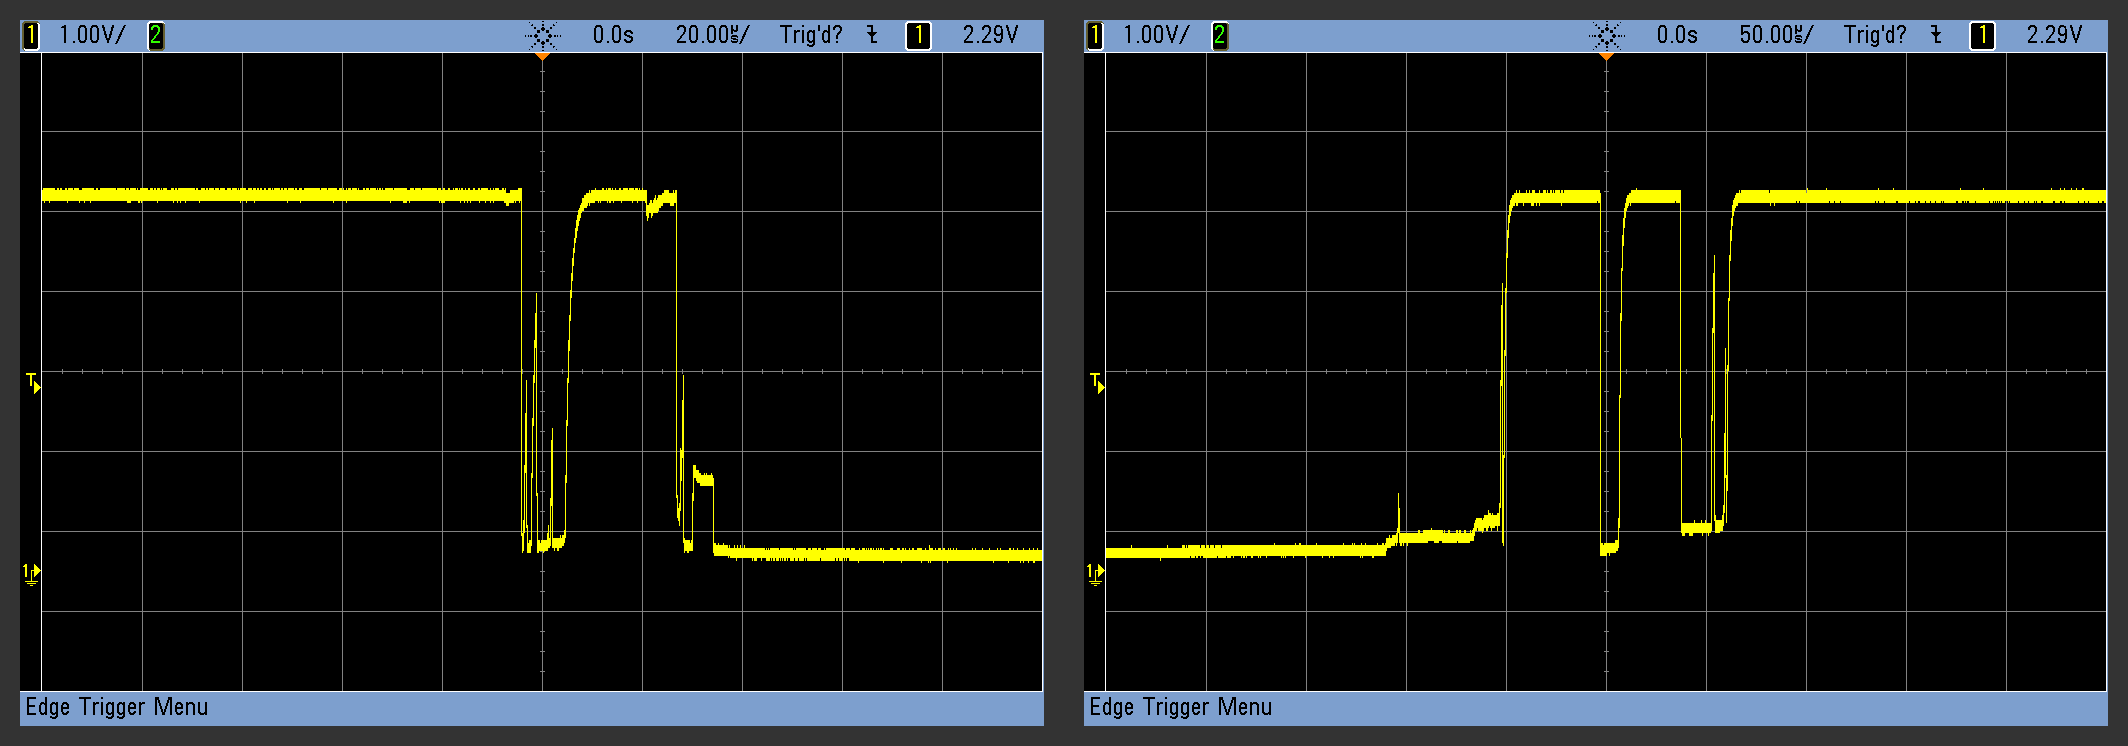Click channel 1 badge on left scope
This screenshot has width=2128, height=746.
31,36
